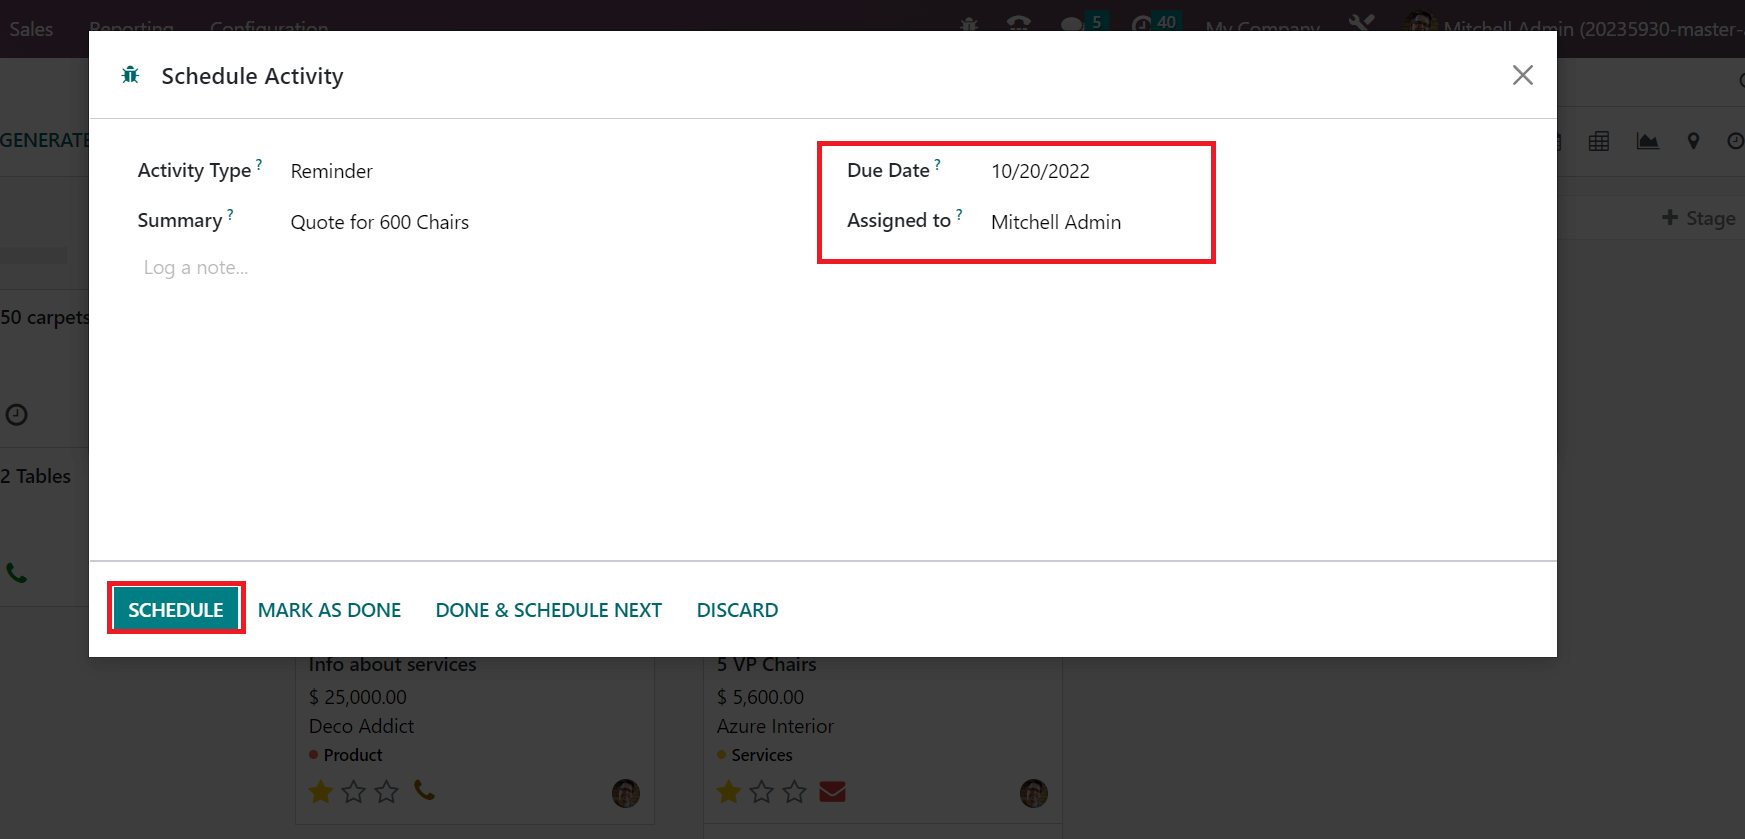Click the '$ 25,000.00' amount
The height and width of the screenshot is (839, 1745).
[x=358, y=697]
